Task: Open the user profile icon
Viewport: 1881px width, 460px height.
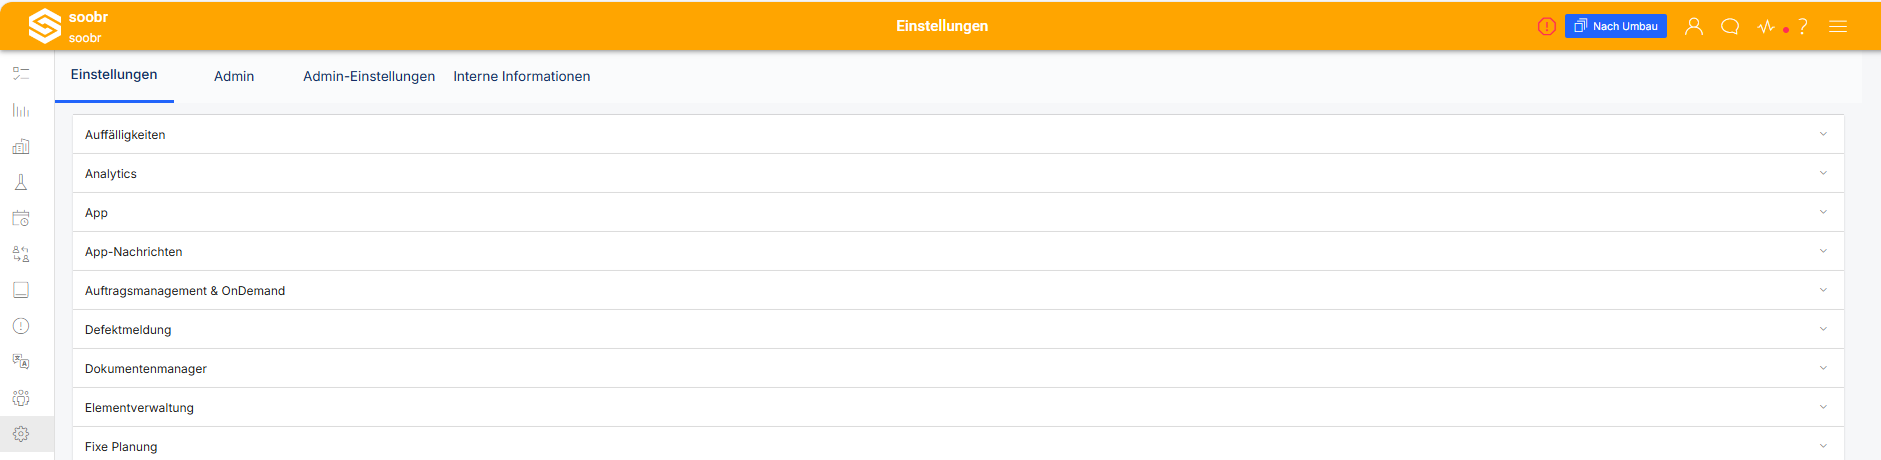Action: [x=1694, y=26]
